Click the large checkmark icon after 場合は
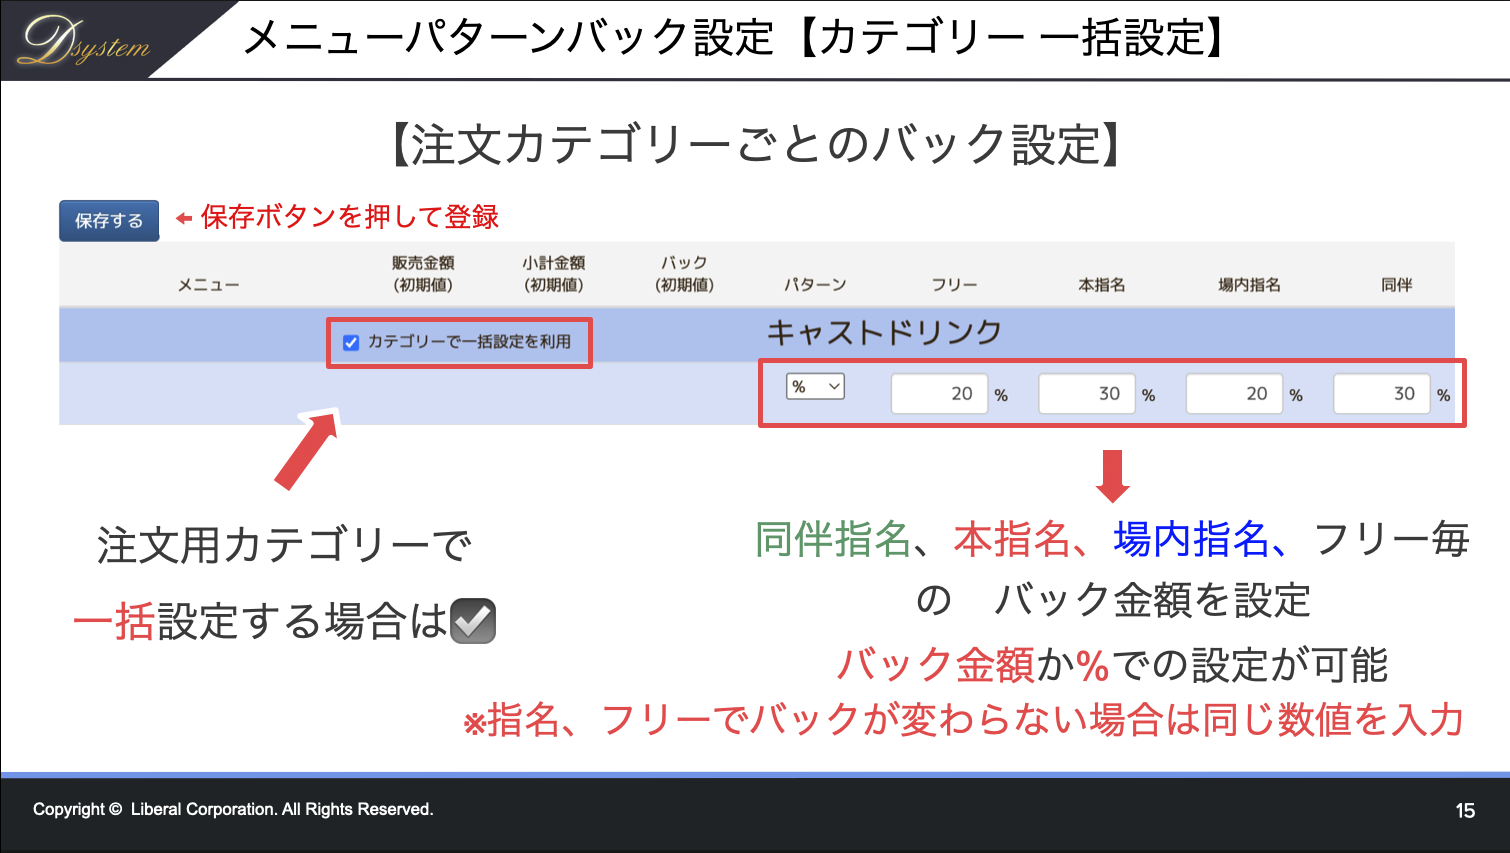The width and height of the screenshot is (1510, 853). click(473, 621)
